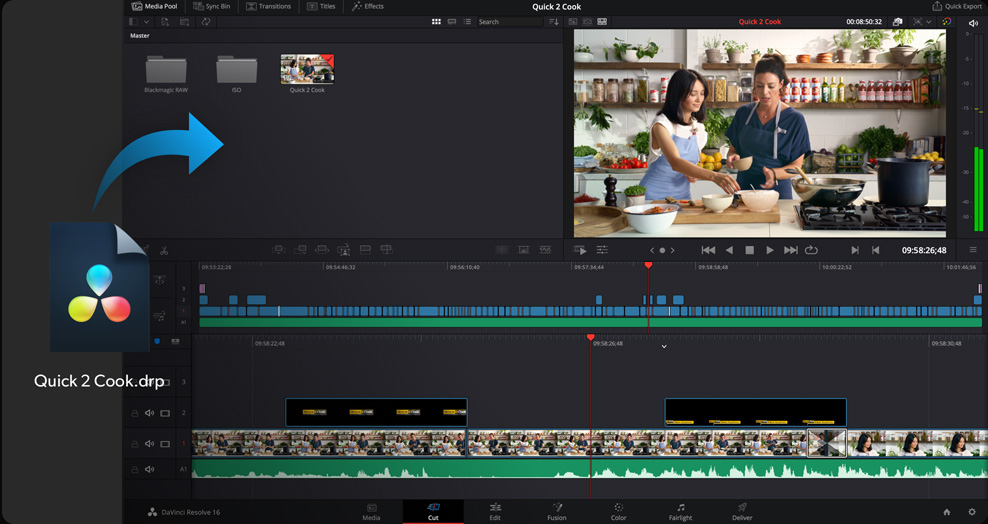
Task: Open the Quick 2 Cook timeline thumbnail
Action: [307, 69]
